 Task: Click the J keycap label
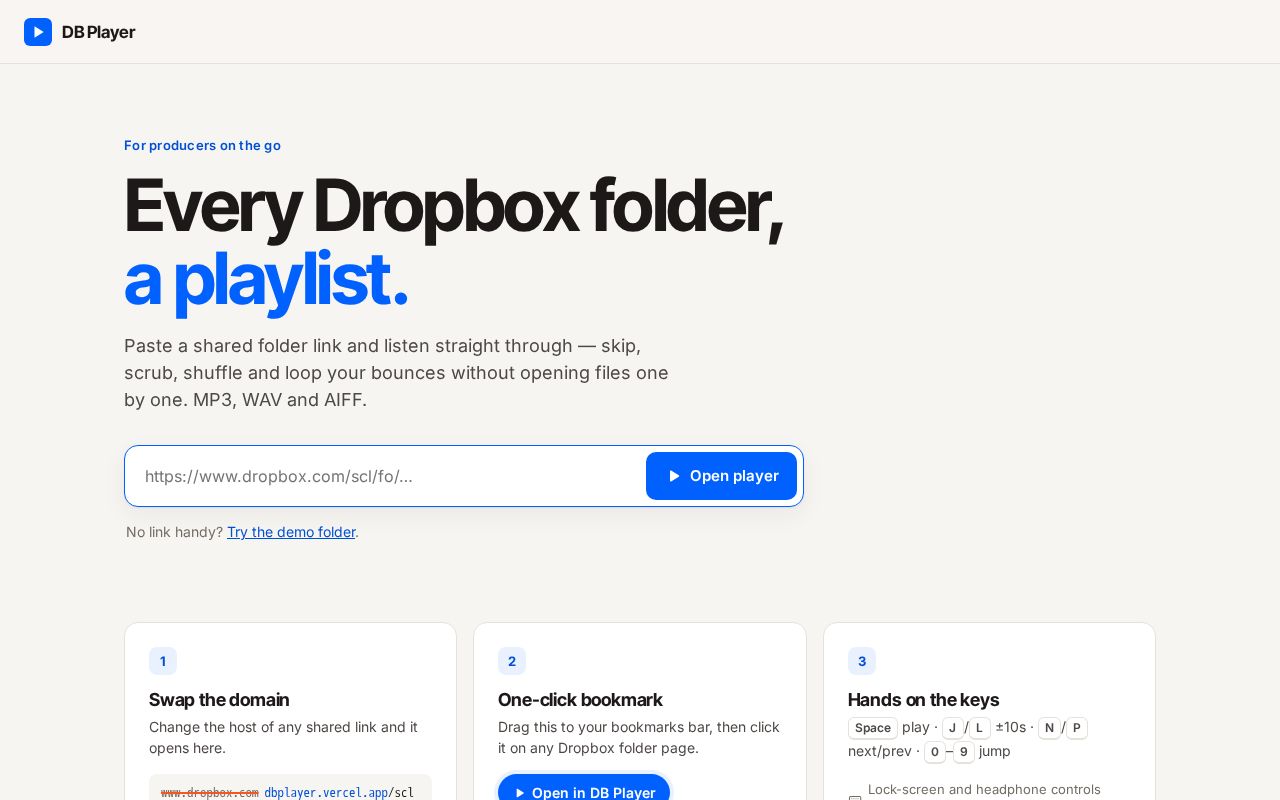click(953, 728)
